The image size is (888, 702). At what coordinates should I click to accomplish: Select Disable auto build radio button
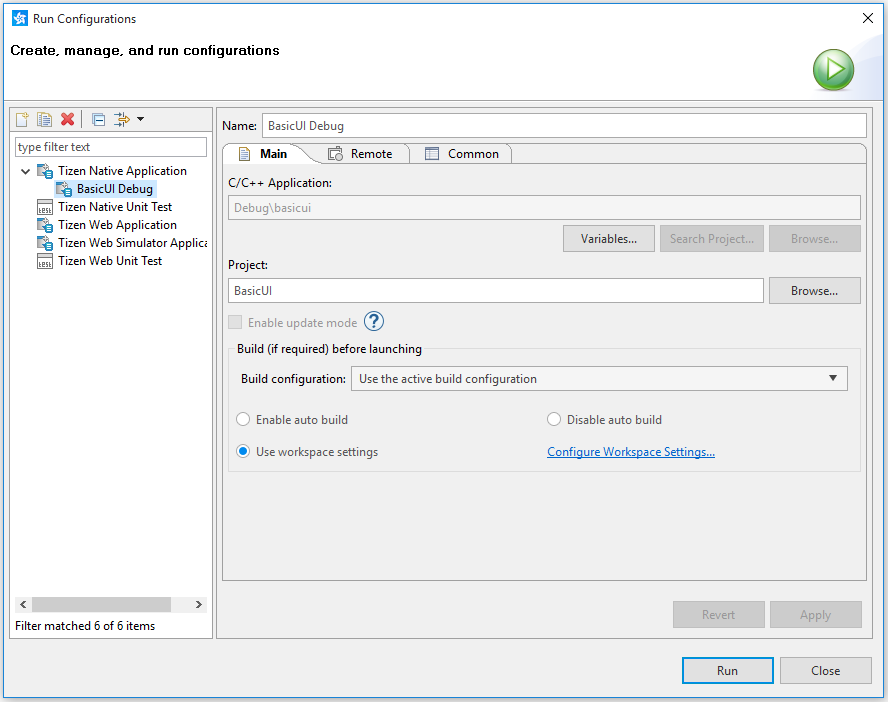[x=554, y=420]
